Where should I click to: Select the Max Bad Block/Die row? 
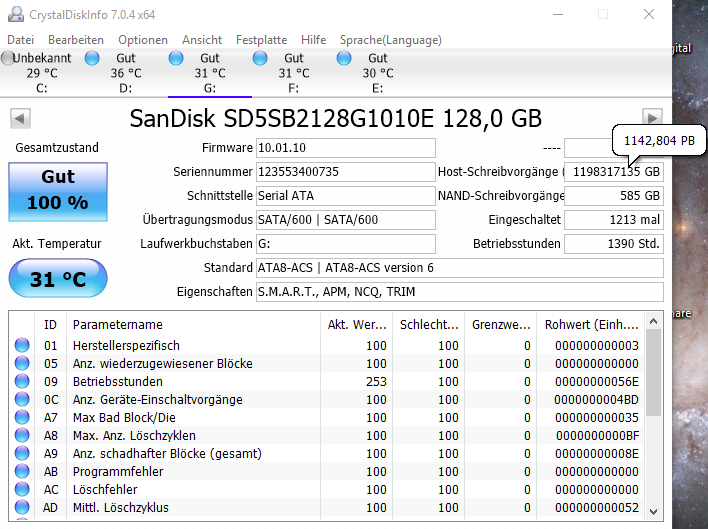pyautogui.click(x=327, y=418)
